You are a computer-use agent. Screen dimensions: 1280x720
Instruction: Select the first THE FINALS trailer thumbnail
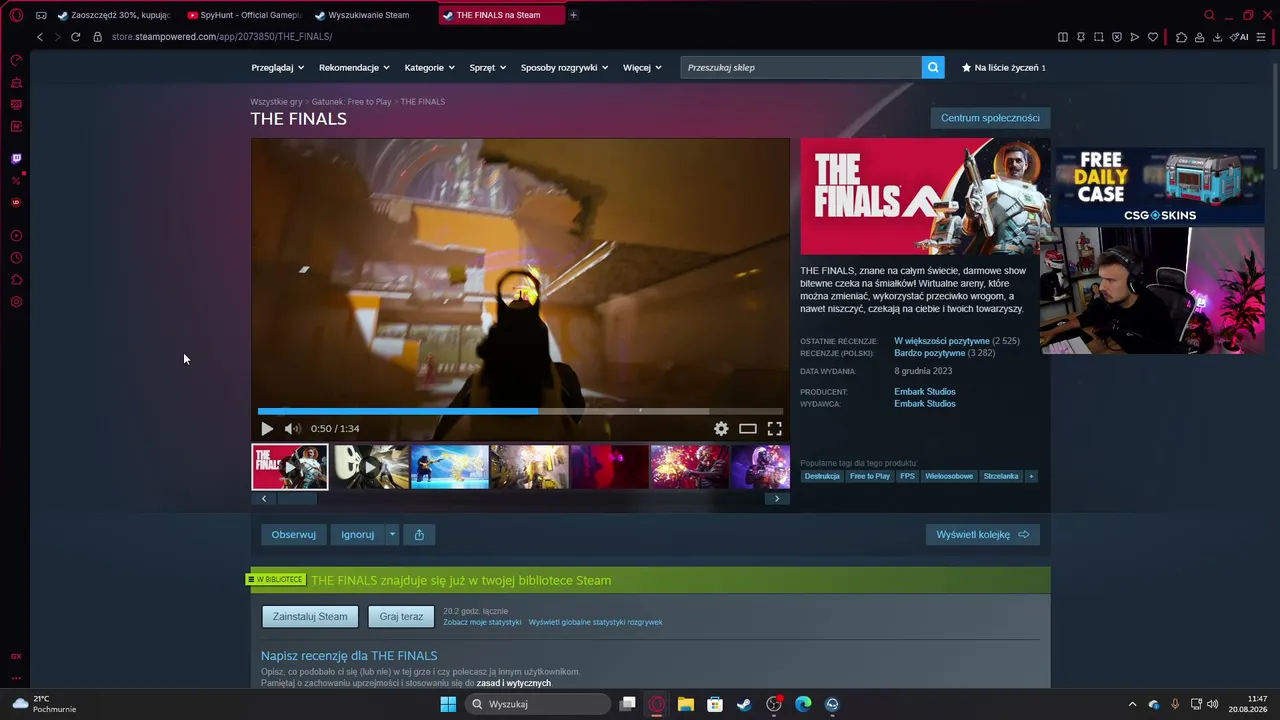point(290,467)
